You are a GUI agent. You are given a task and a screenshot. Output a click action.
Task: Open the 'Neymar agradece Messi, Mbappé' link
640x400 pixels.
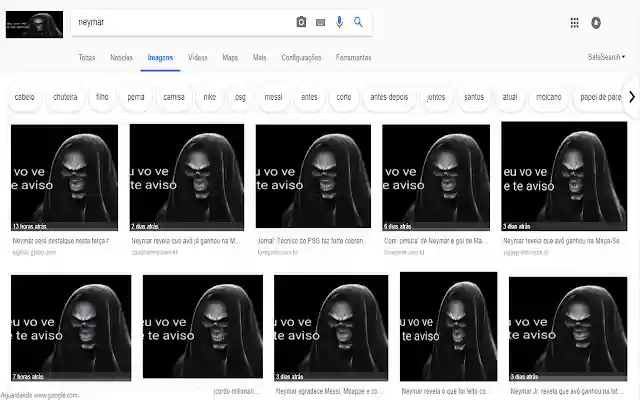(x=329, y=391)
